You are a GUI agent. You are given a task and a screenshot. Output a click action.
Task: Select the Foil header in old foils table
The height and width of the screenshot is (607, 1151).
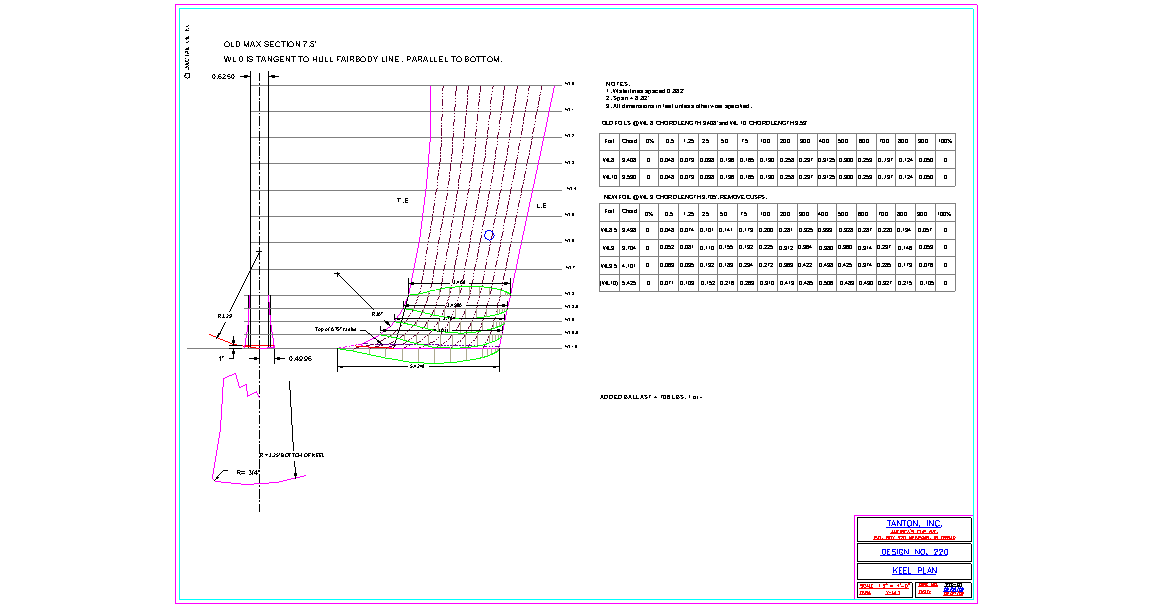coord(609,141)
